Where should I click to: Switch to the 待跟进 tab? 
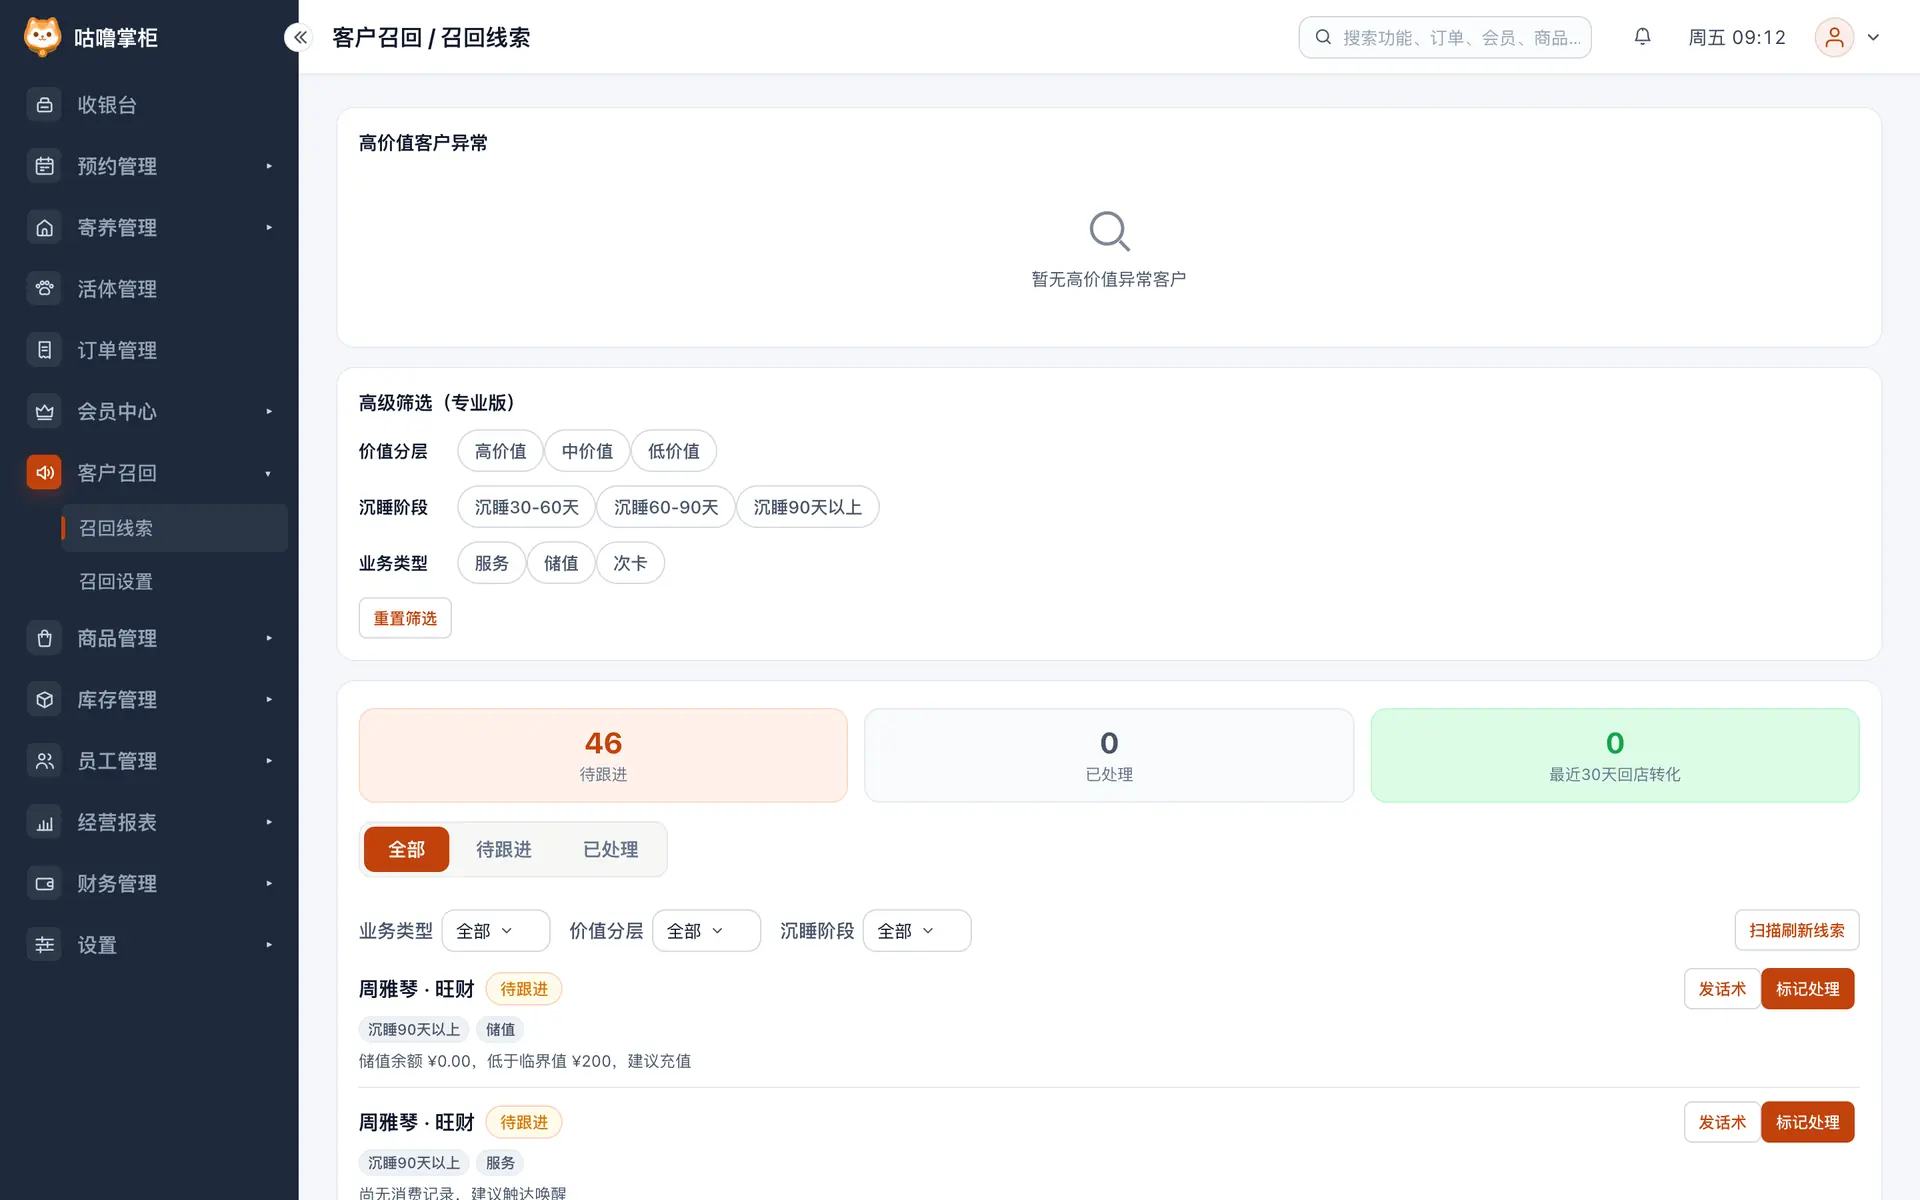pos(504,849)
